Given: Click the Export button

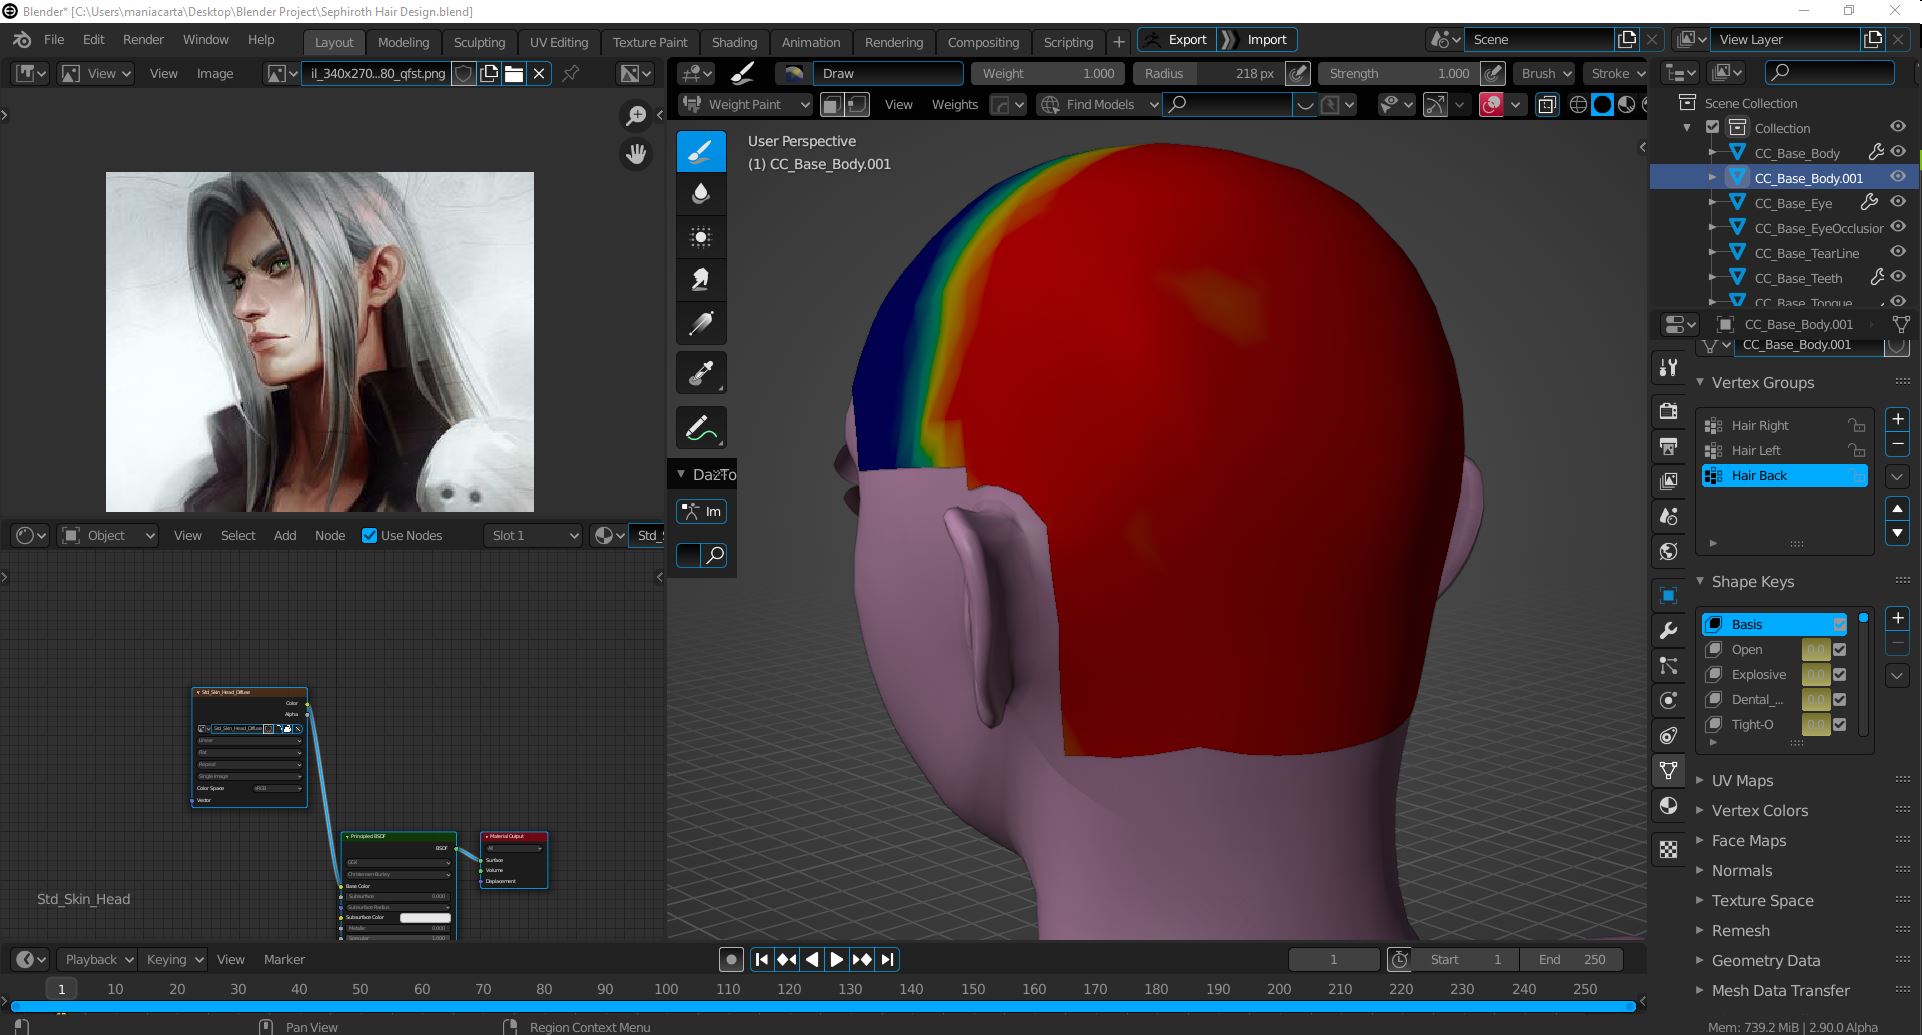Looking at the screenshot, I should point(1177,39).
